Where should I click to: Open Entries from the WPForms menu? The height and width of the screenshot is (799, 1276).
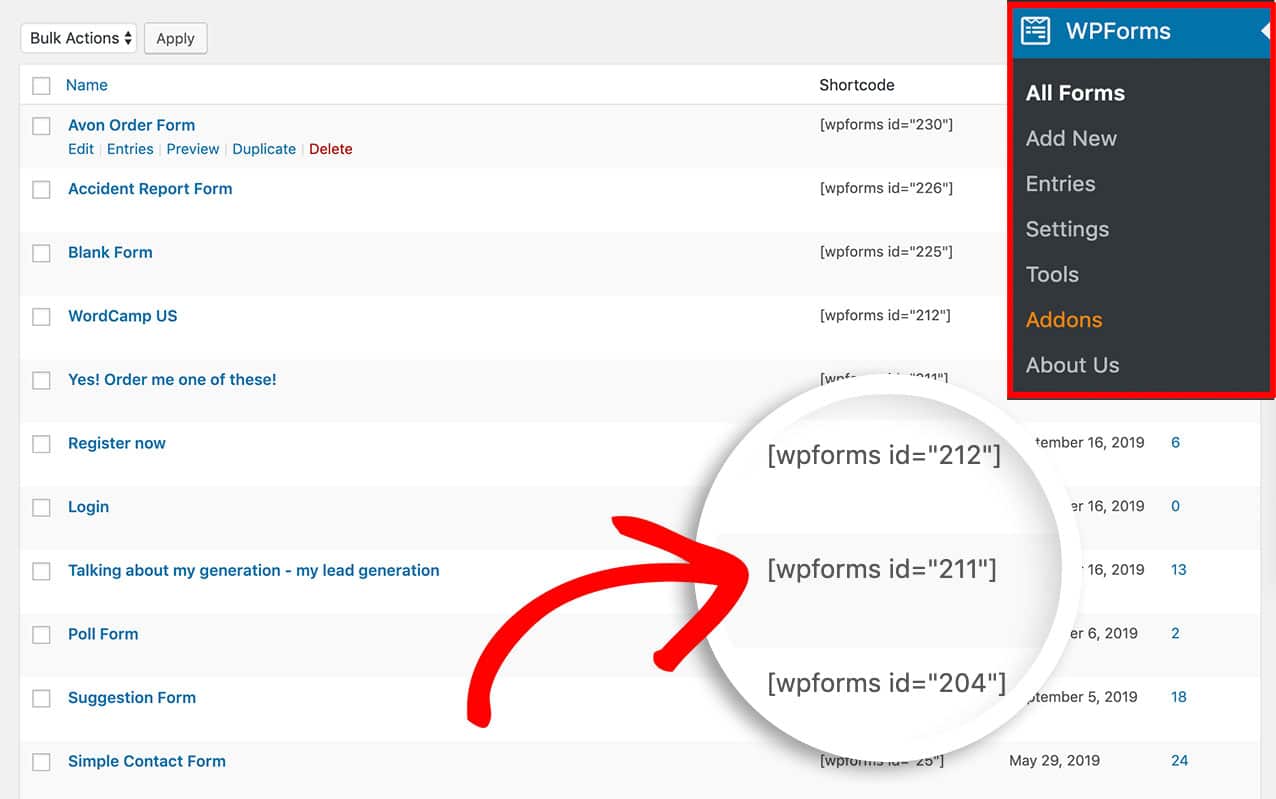click(x=1060, y=184)
